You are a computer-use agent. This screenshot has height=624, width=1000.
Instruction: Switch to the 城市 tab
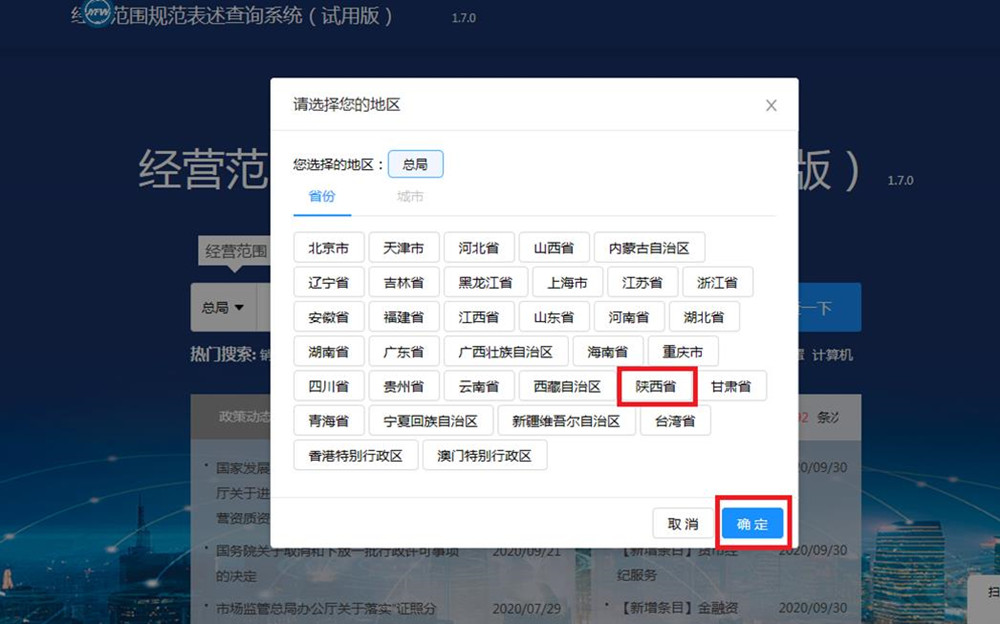pos(410,197)
